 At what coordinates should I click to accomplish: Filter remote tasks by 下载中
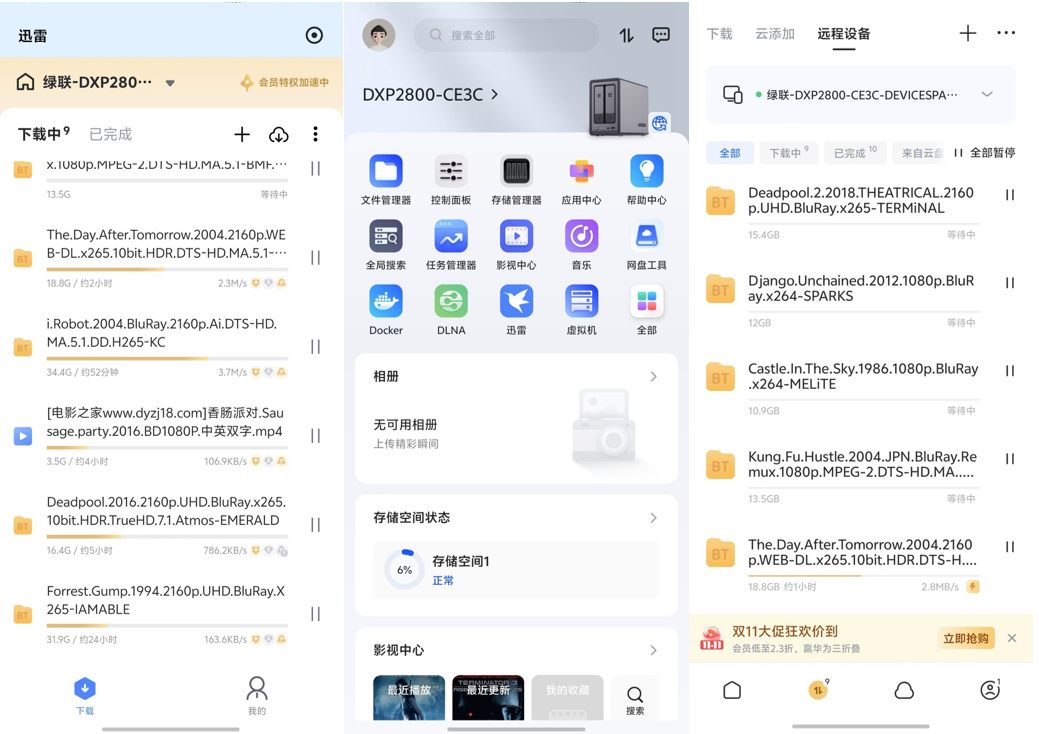(x=789, y=153)
